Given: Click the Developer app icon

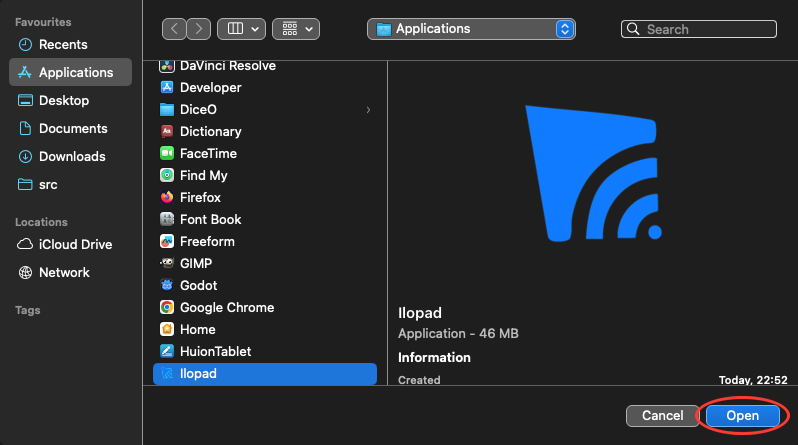Looking at the screenshot, I should 167,88.
